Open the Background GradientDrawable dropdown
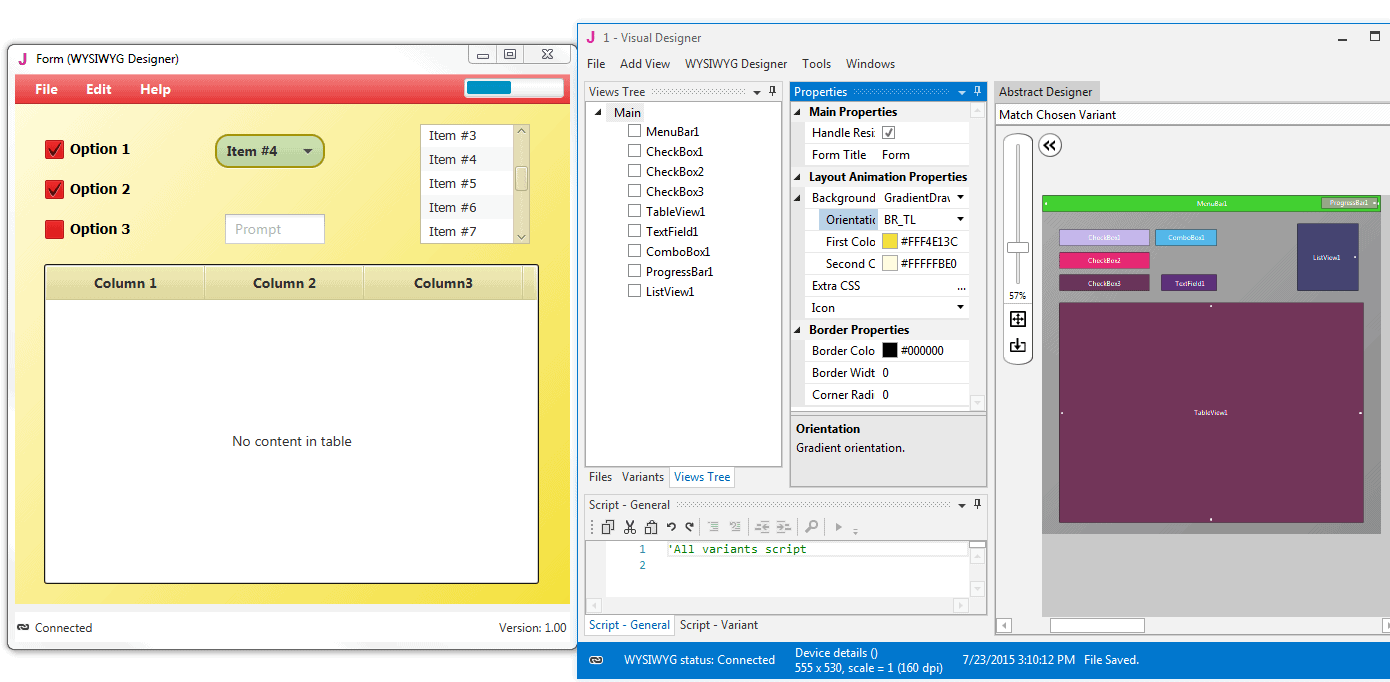Image resolution: width=1390 pixels, height=682 pixels. tap(960, 198)
